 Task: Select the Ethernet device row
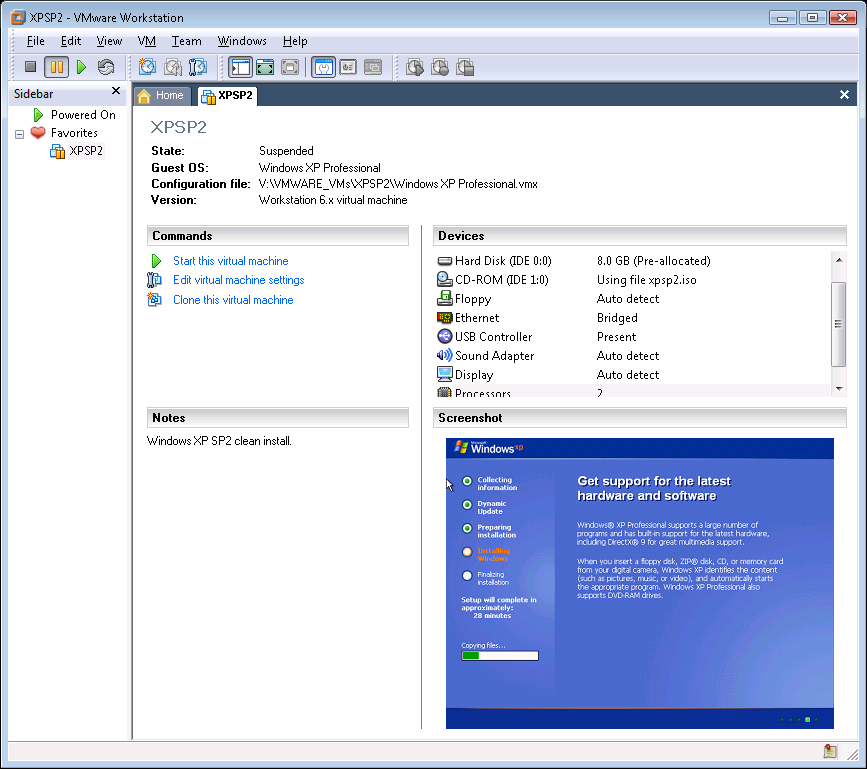pyautogui.click(x=631, y=318)
